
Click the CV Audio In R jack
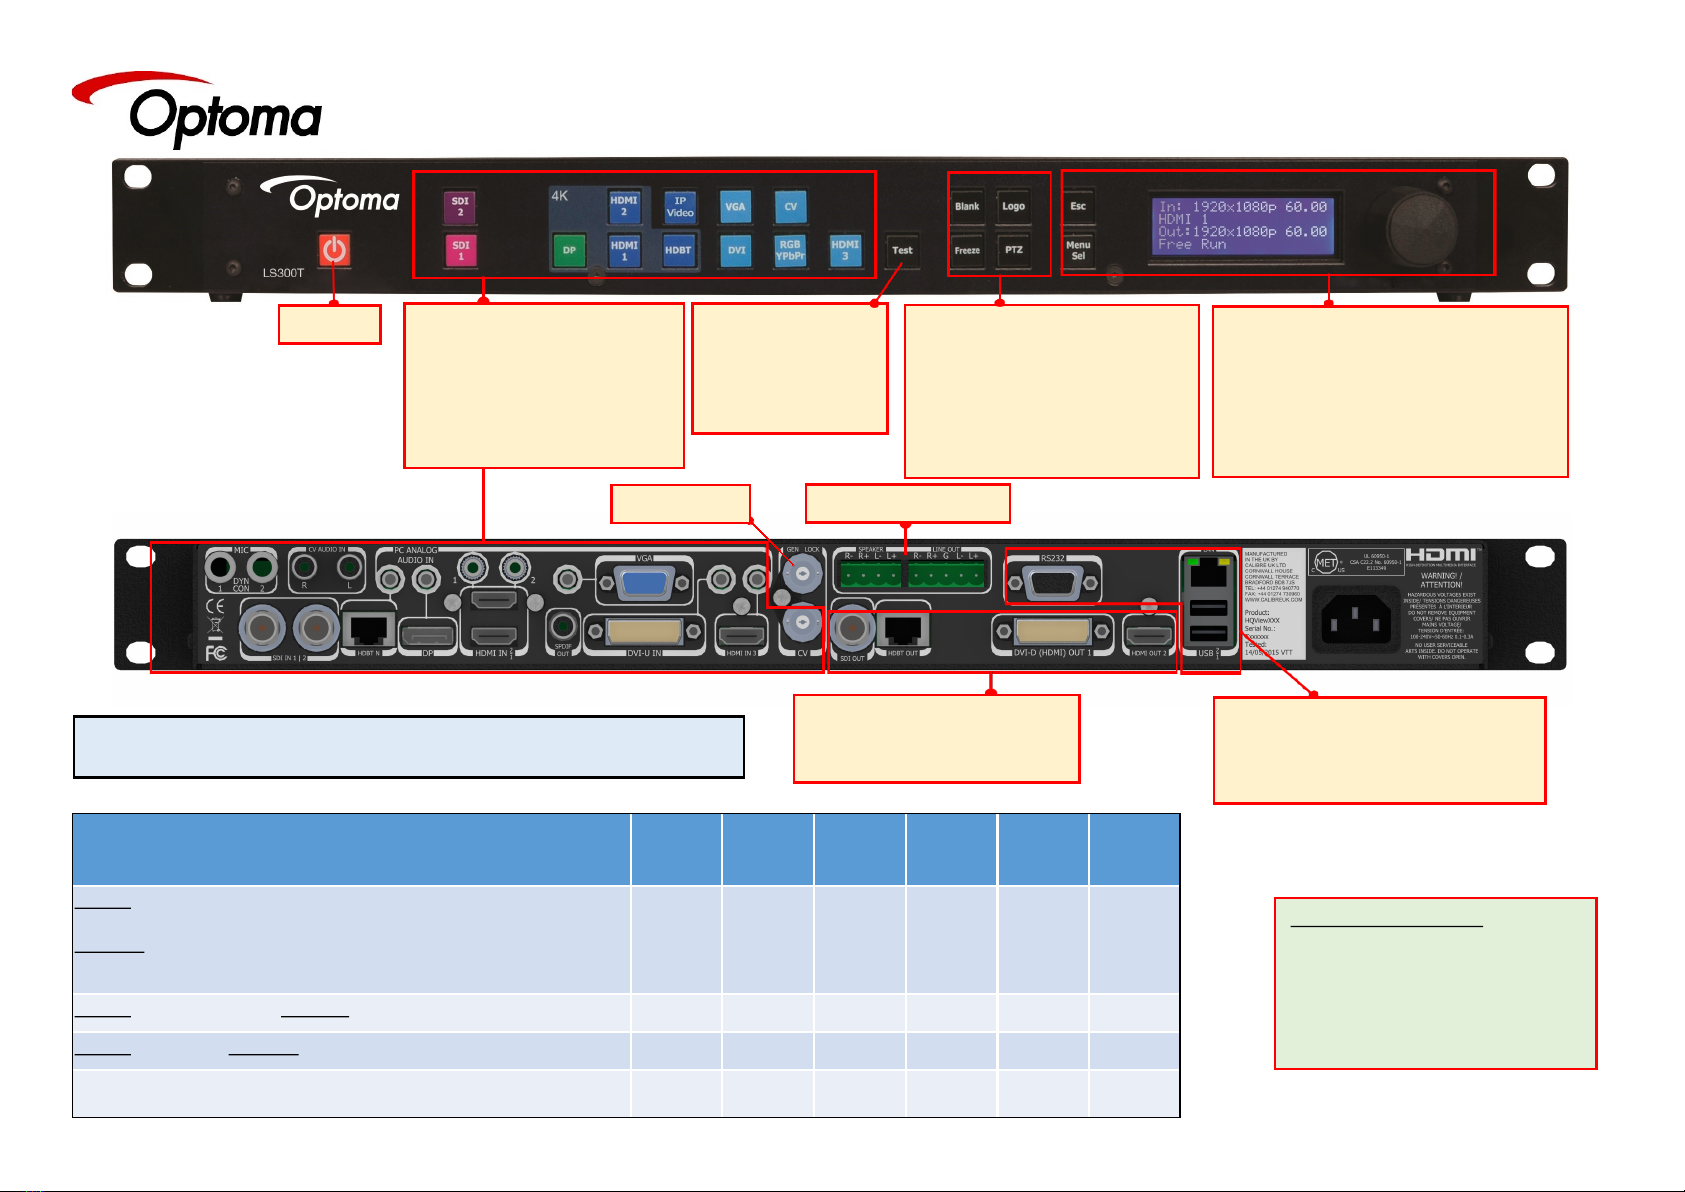coord(305,568)
